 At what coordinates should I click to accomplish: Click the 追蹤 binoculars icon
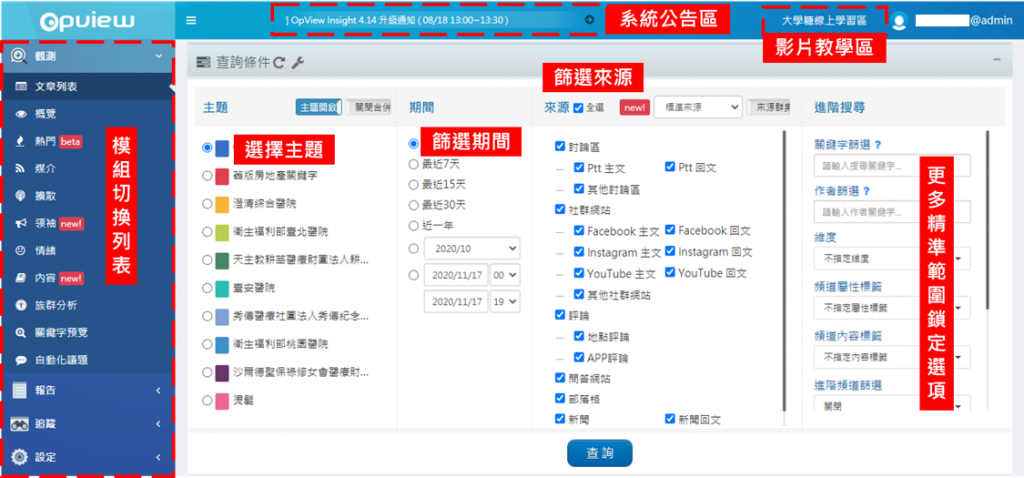(20, 424)
